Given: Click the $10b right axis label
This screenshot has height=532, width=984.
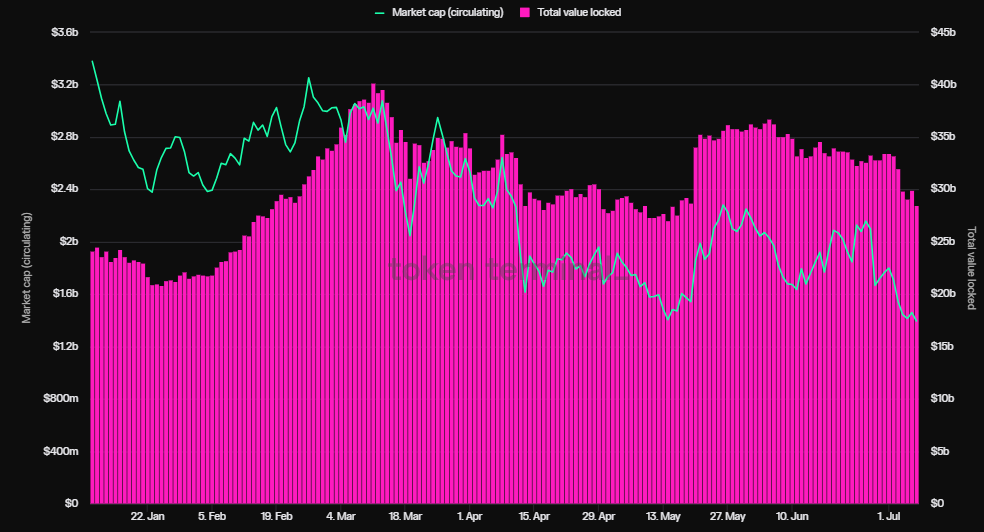Looking at the screenshot, I should click(942, 398).
